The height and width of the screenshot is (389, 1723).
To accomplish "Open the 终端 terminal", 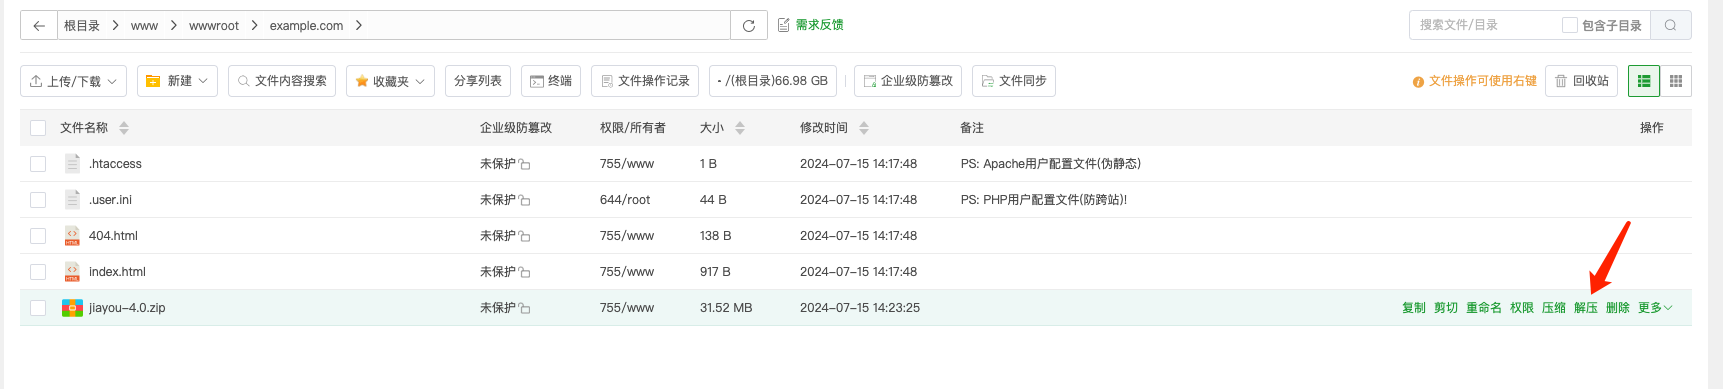I will (x=551, y=81).
